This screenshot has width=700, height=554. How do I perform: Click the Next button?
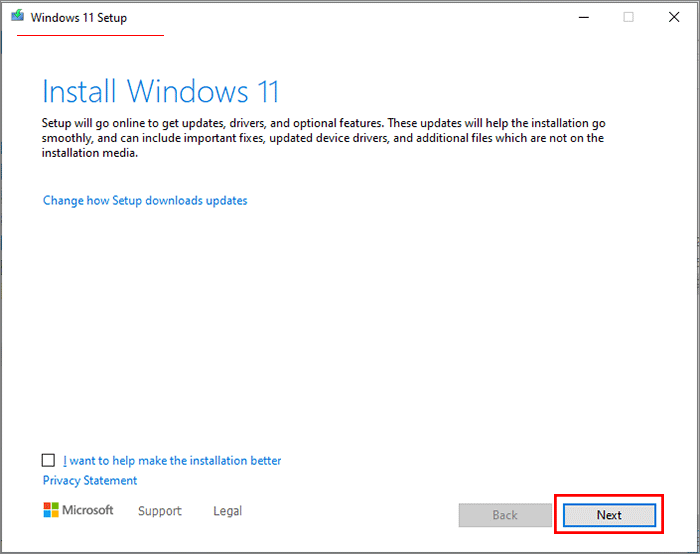pyautogui.click(x=609, y=515)
